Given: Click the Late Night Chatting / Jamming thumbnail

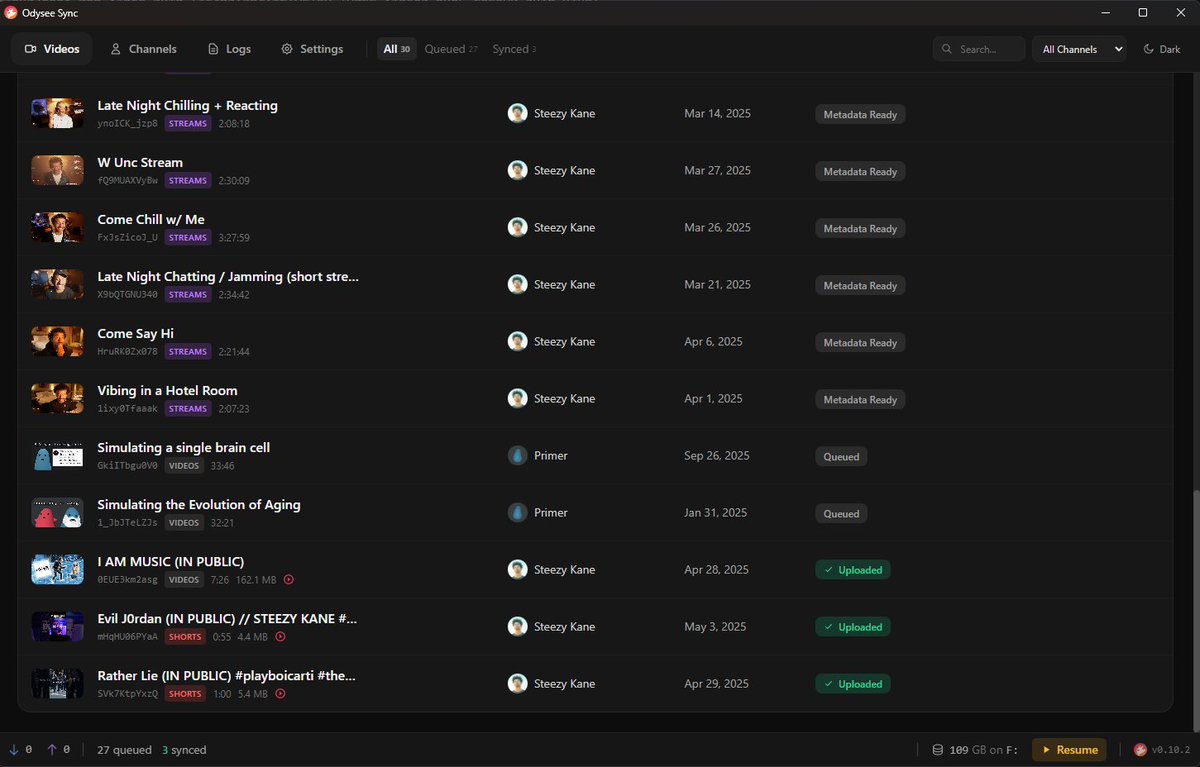Looking at the screenshot, I should (x=57, y=284).
